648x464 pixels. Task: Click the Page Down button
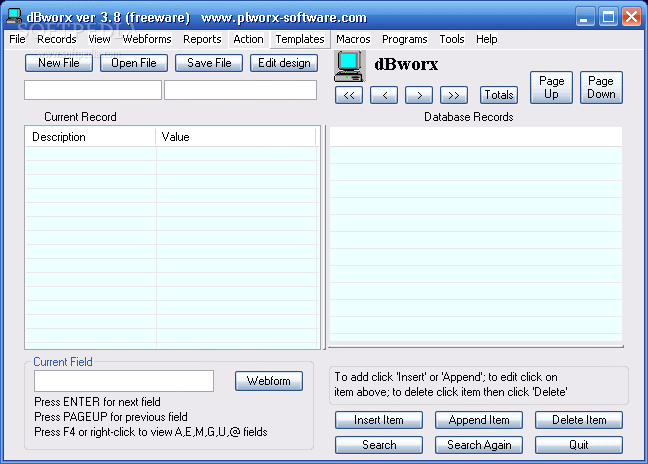[x=601, y=87]
